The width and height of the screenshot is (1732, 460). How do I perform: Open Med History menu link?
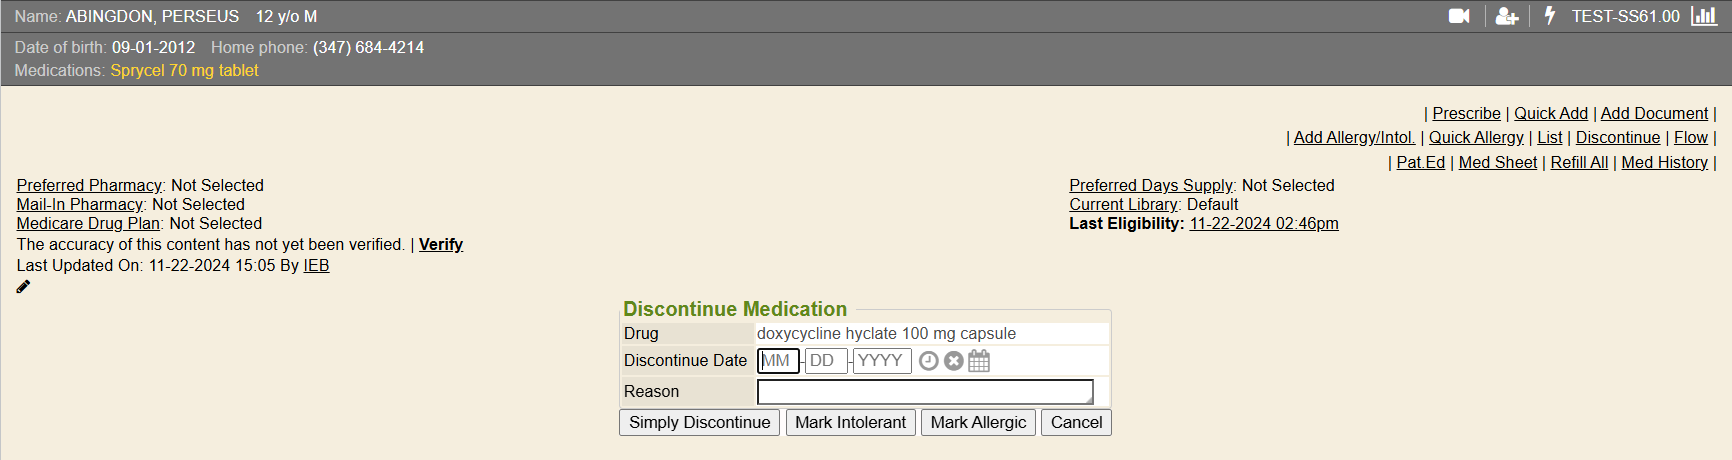click(x=1664, y=162)
